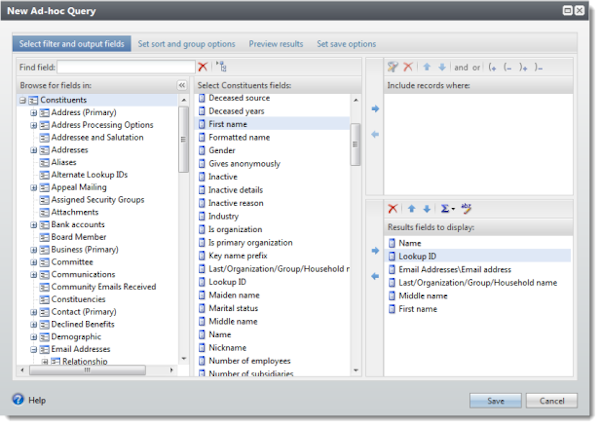Expand the Address Processing Options node
600x426 pixels.
34,125
